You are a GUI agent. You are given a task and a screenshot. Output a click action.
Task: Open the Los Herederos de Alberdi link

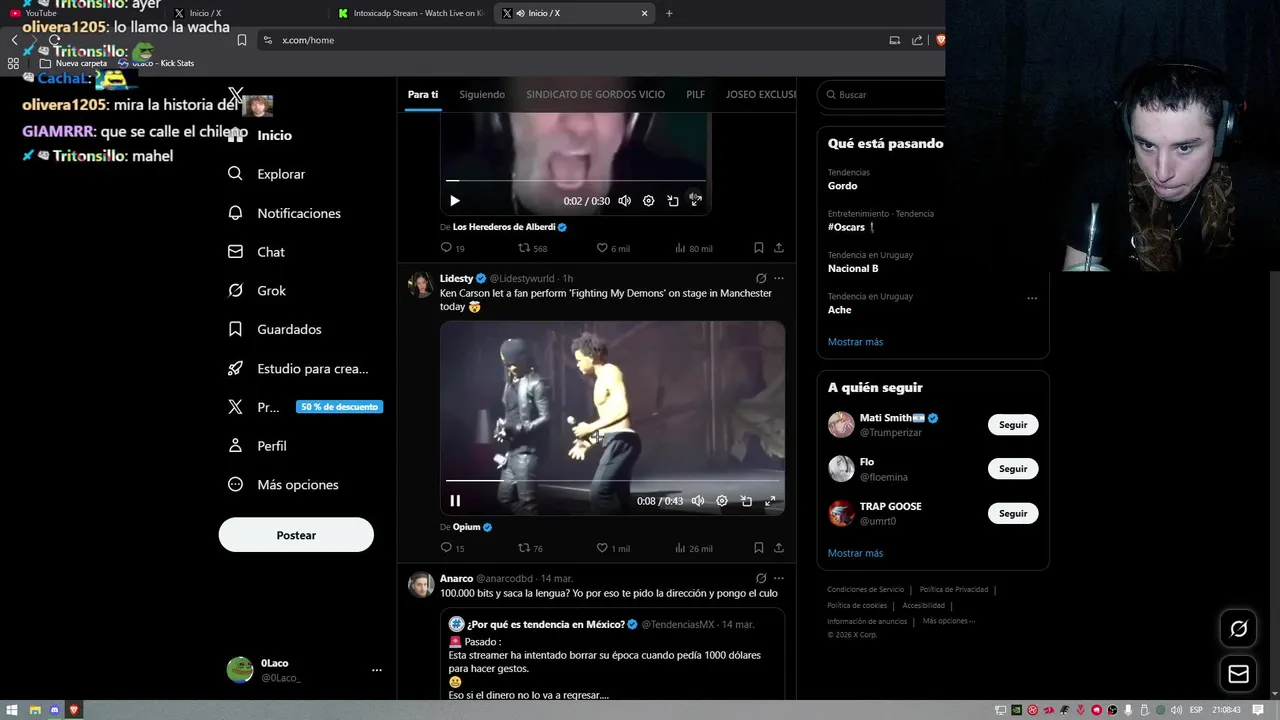point(504,227)
